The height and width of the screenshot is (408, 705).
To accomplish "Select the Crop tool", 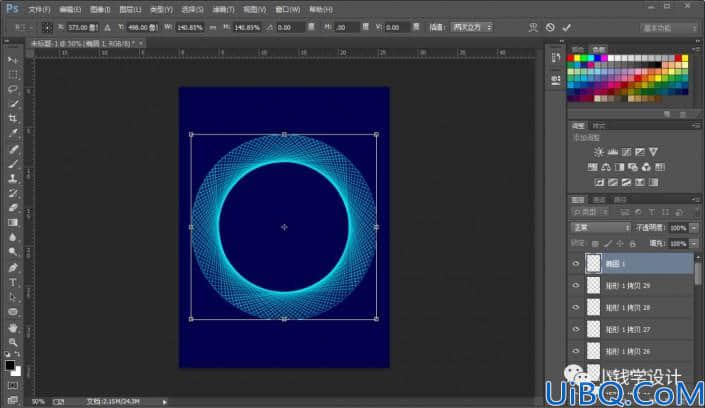I will click(x=13, y=119).
